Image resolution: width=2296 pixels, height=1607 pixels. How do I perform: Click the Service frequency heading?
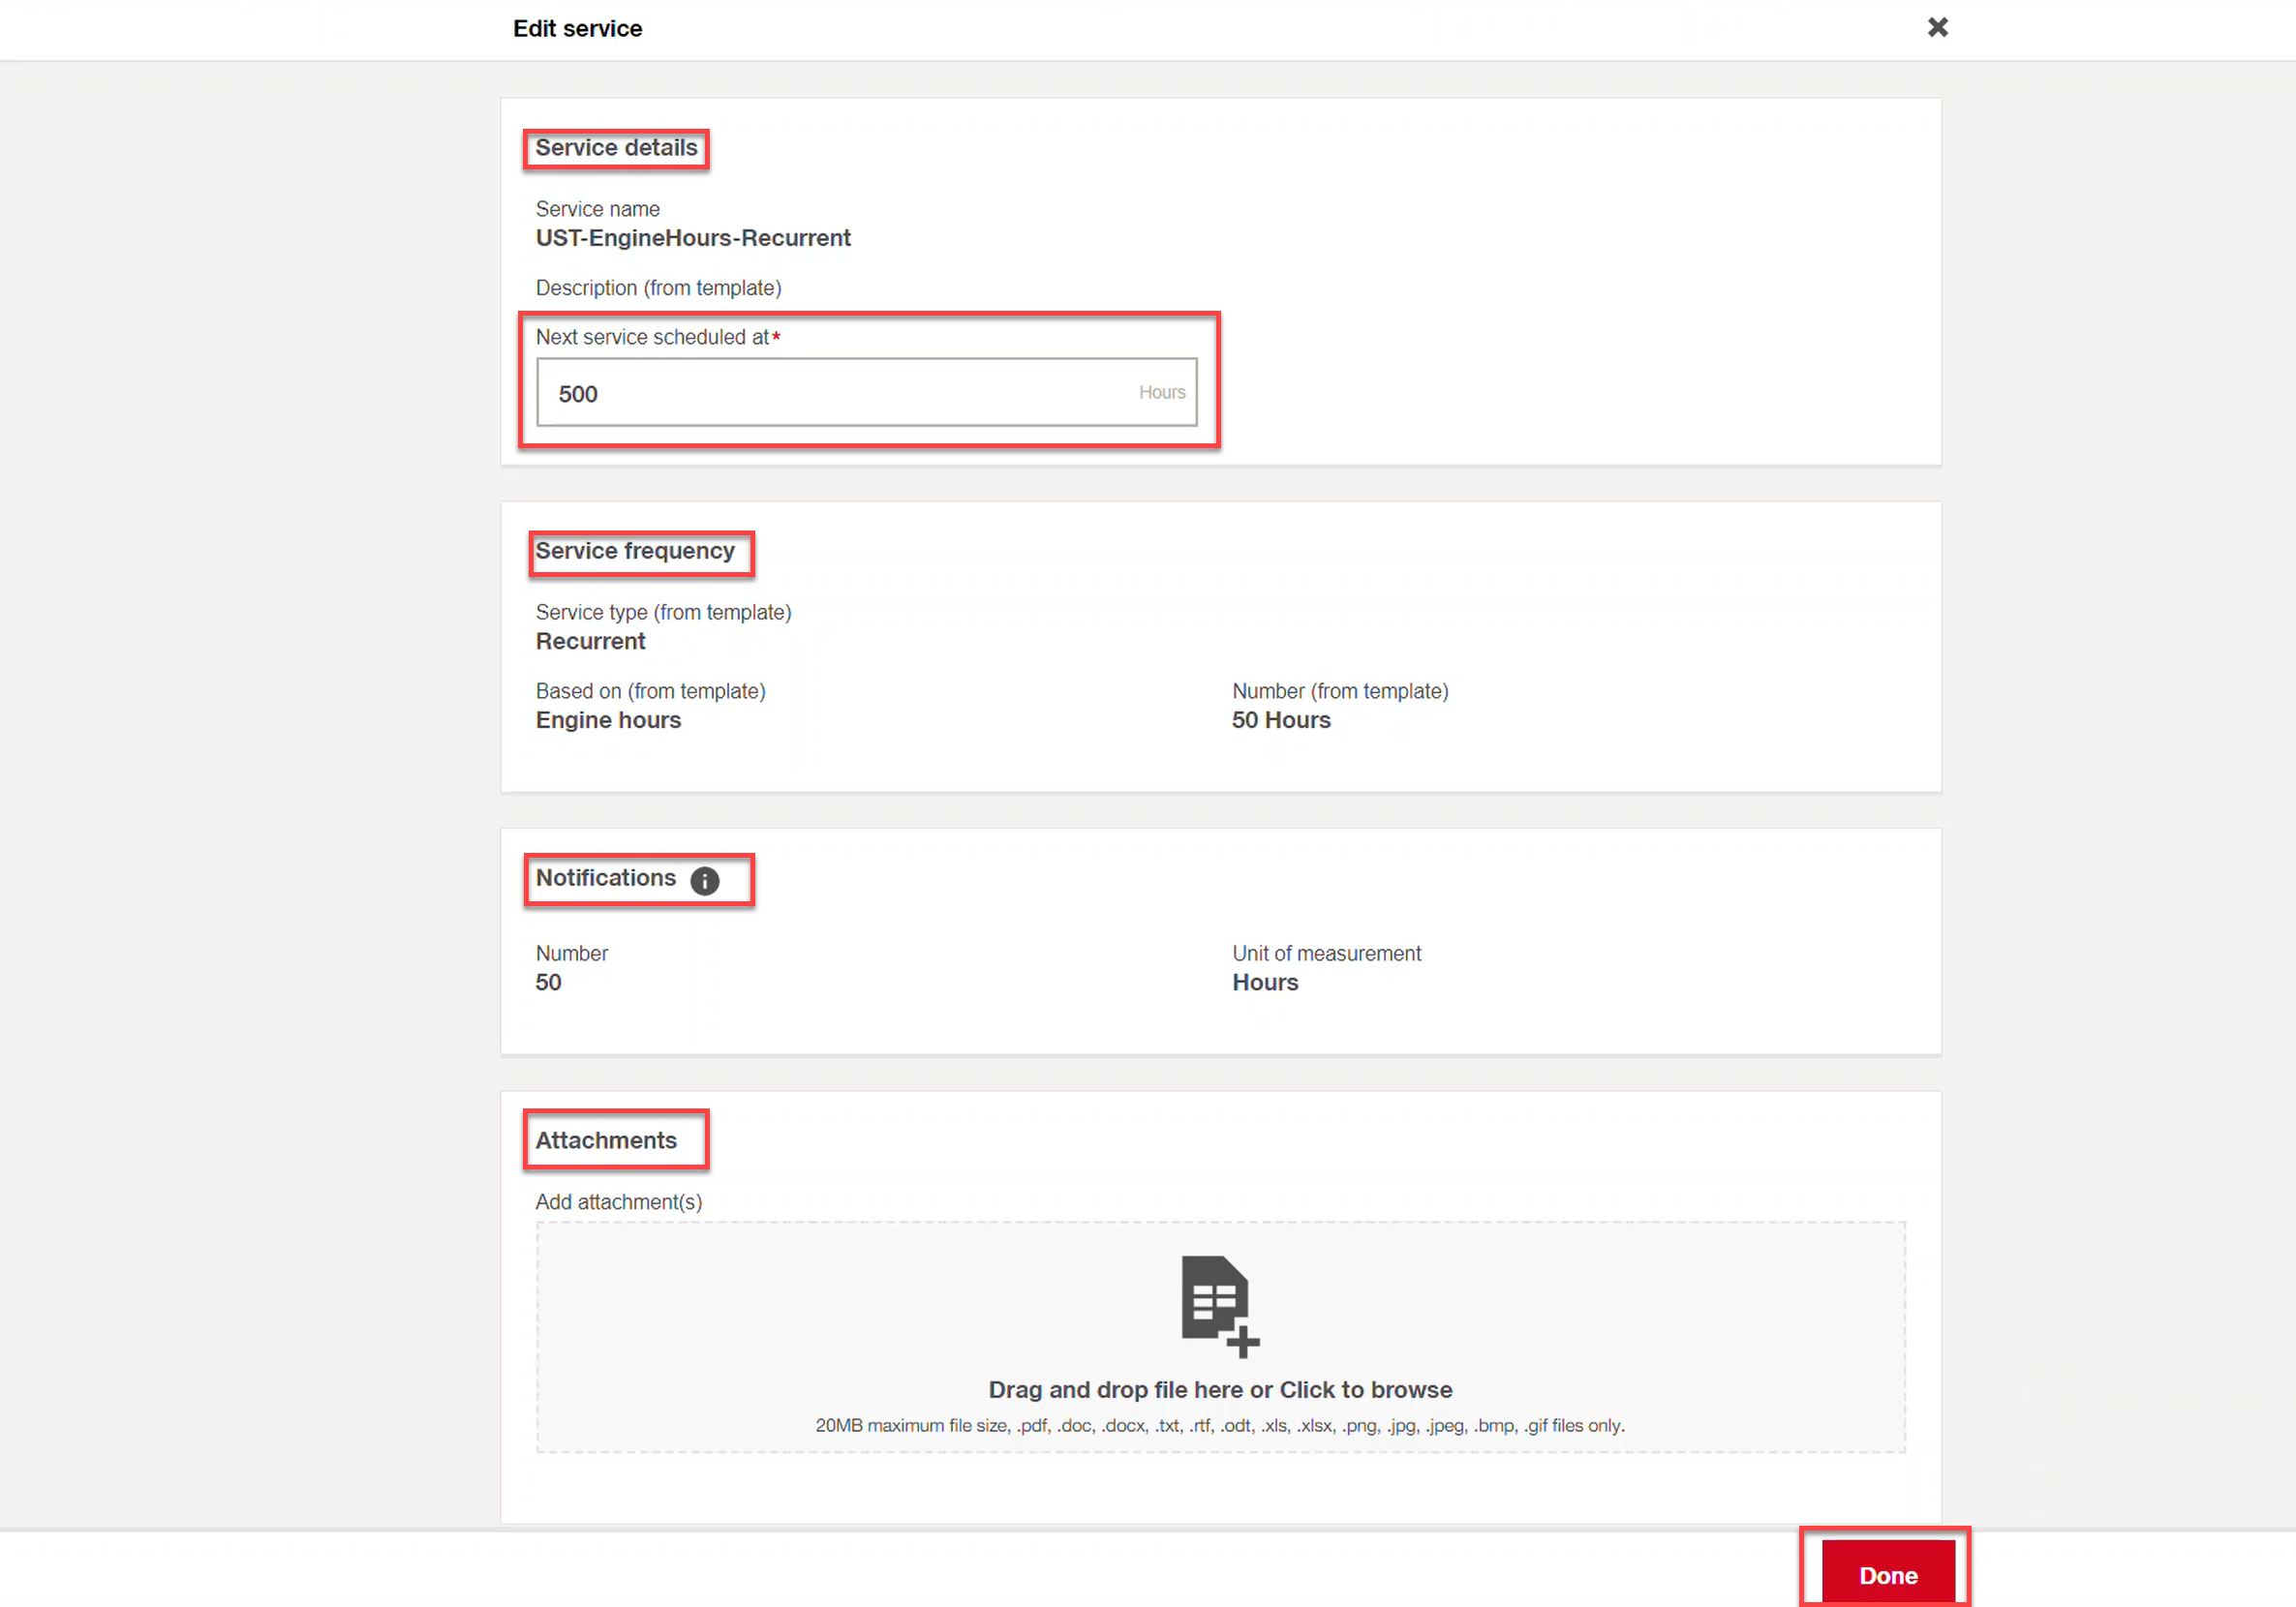[635, 551]
